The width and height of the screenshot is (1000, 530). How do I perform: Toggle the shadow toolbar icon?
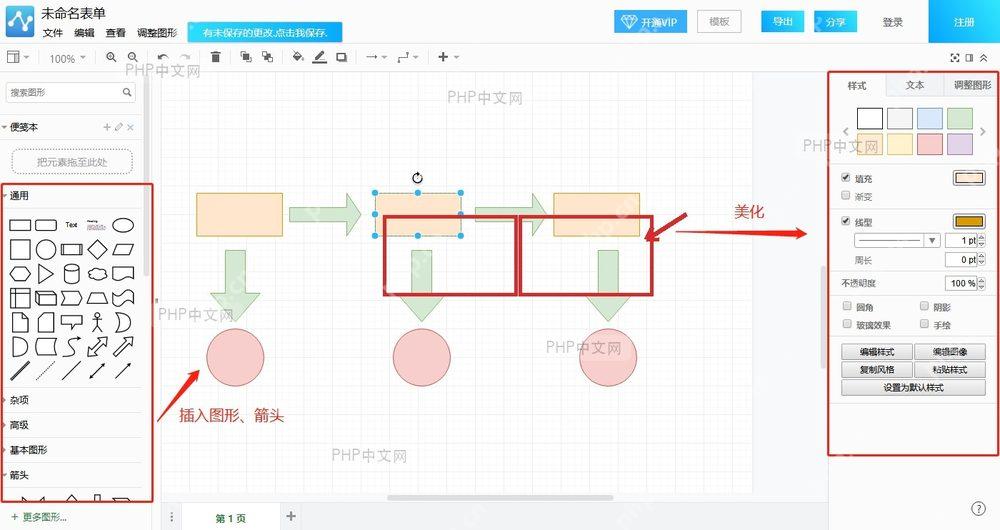[342, 57]
